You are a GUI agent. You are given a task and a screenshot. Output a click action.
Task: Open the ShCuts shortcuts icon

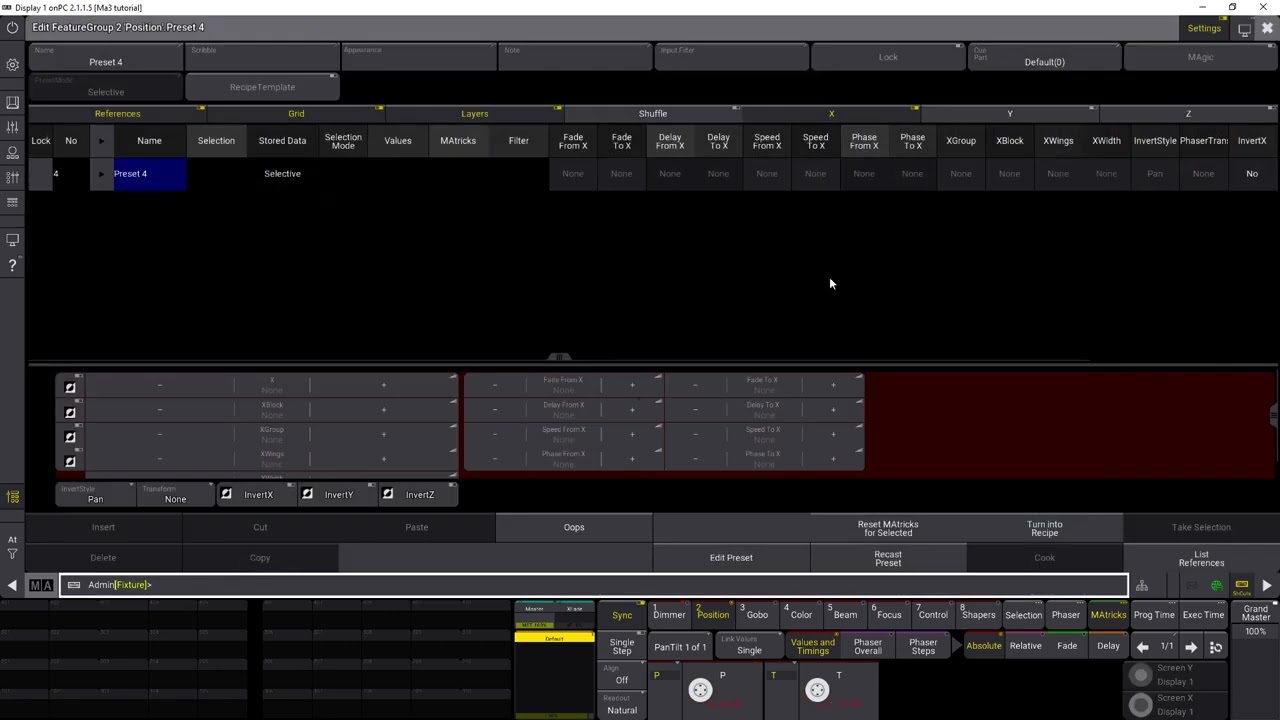coord(1242,586)
